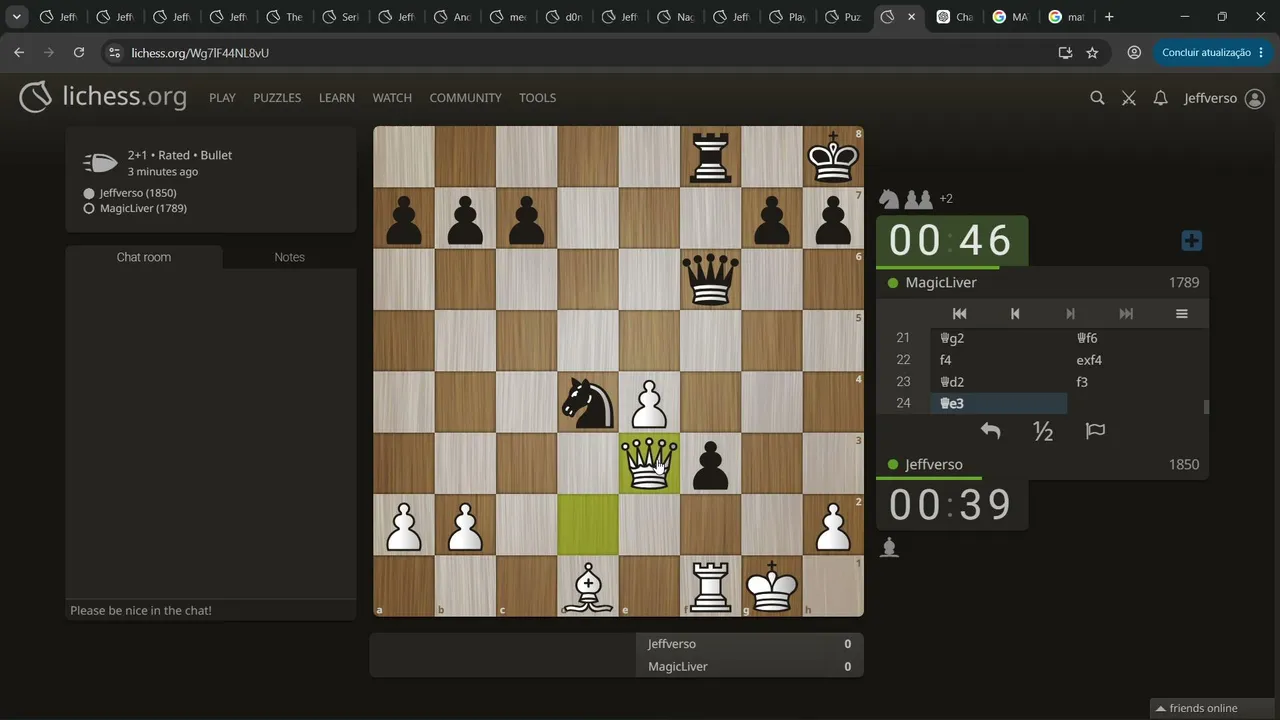Go back in browser history

(x=19, y=52)
